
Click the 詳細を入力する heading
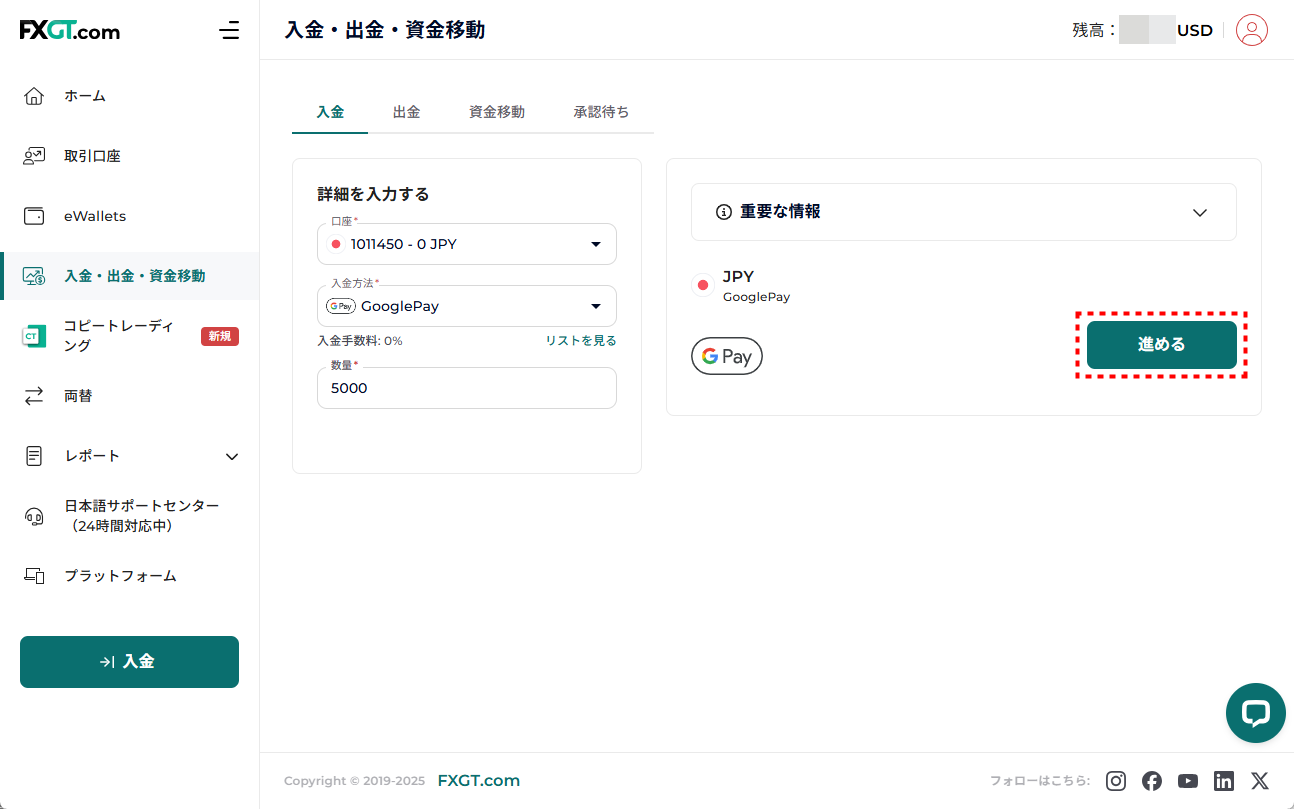[373, 194]
